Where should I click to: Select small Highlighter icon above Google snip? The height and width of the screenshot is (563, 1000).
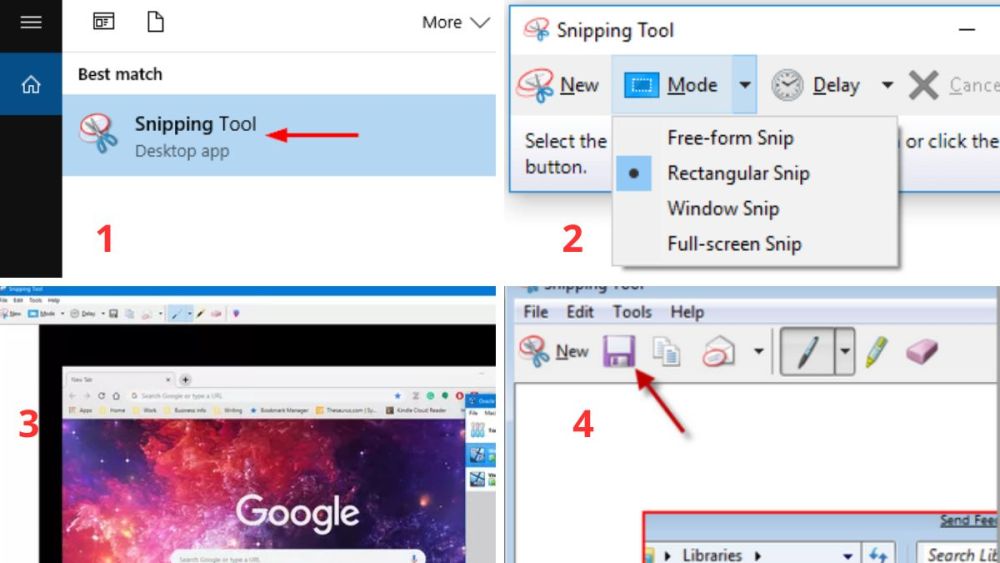[x=201, y=314]
